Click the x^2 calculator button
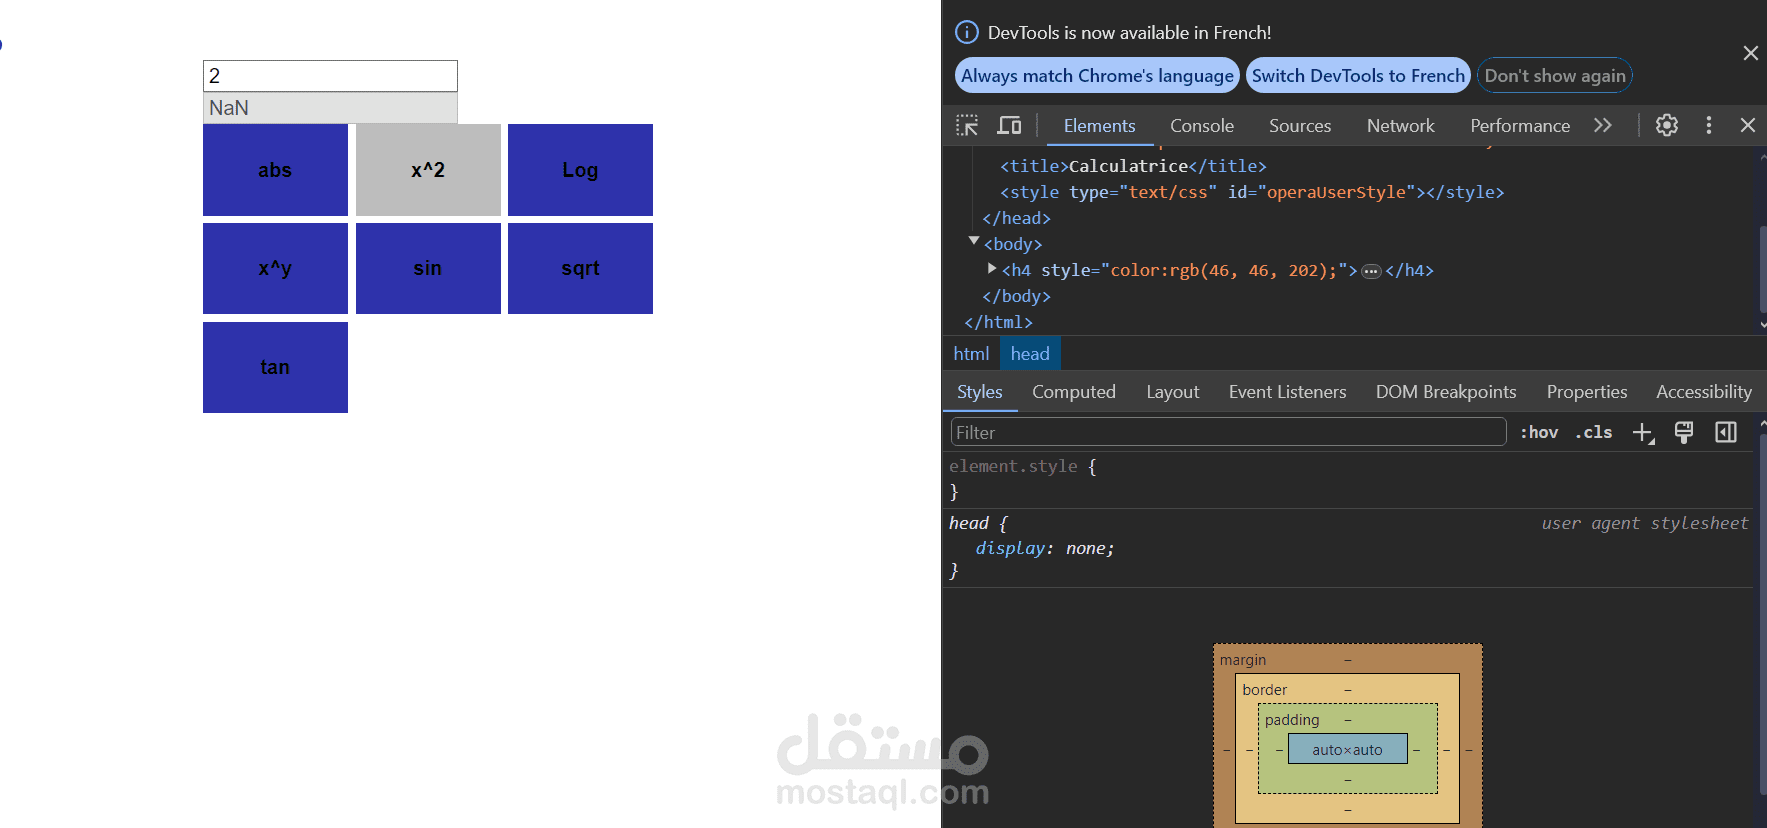This screenshot has width=1767, height=828. pos(428,170)
